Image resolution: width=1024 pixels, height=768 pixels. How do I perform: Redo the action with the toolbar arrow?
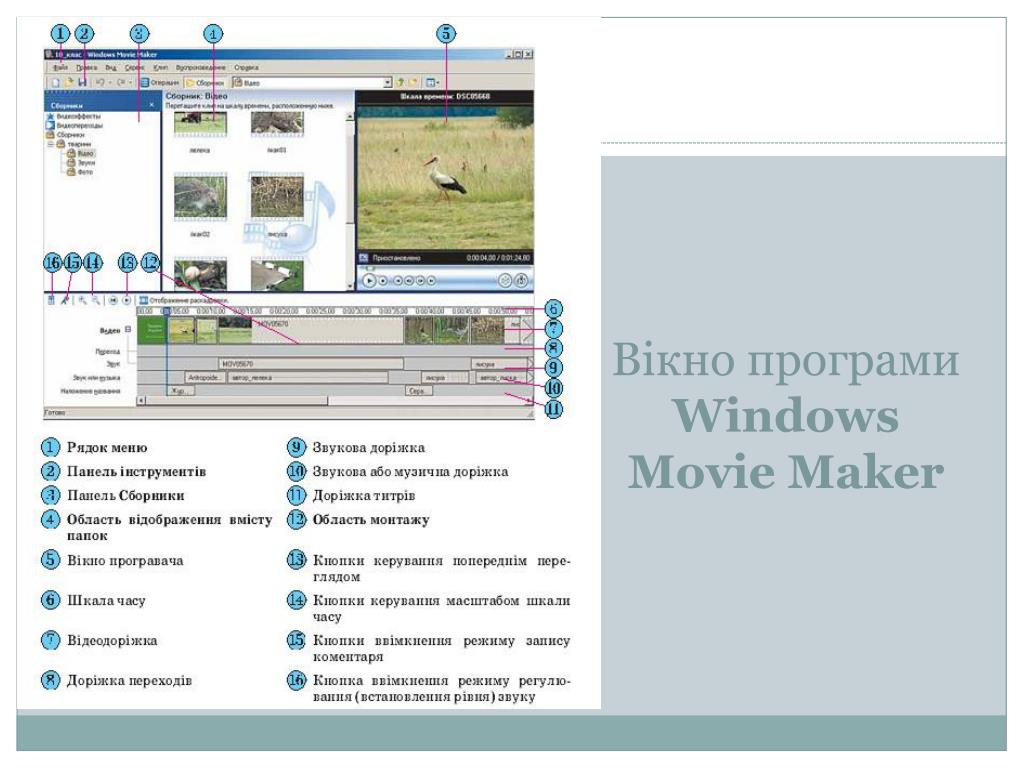pos(121,83)
